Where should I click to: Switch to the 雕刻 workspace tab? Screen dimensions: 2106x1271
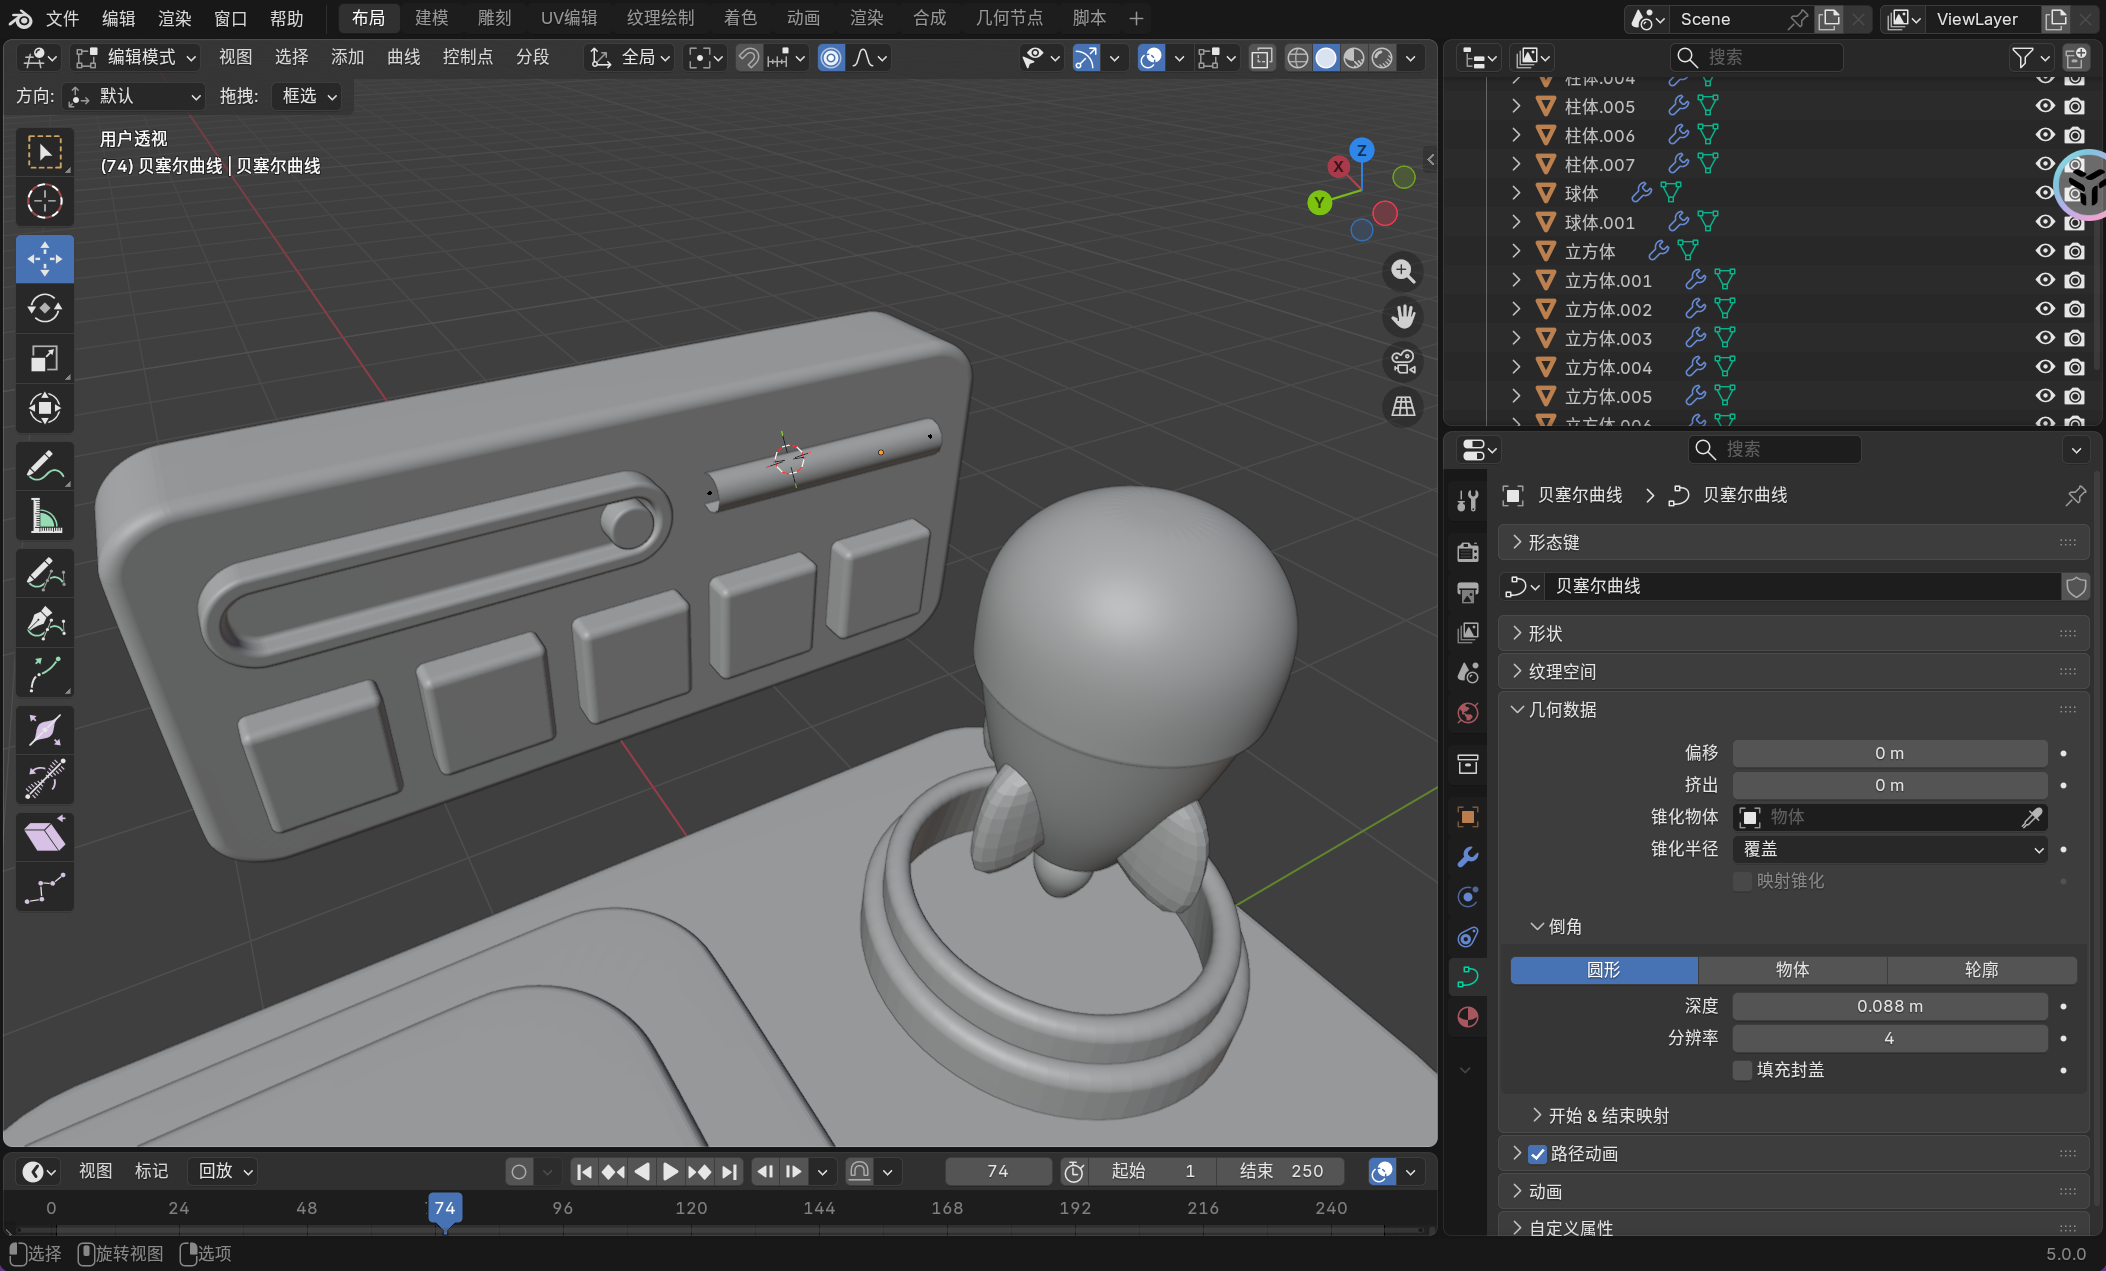click(x=494, y=18)
